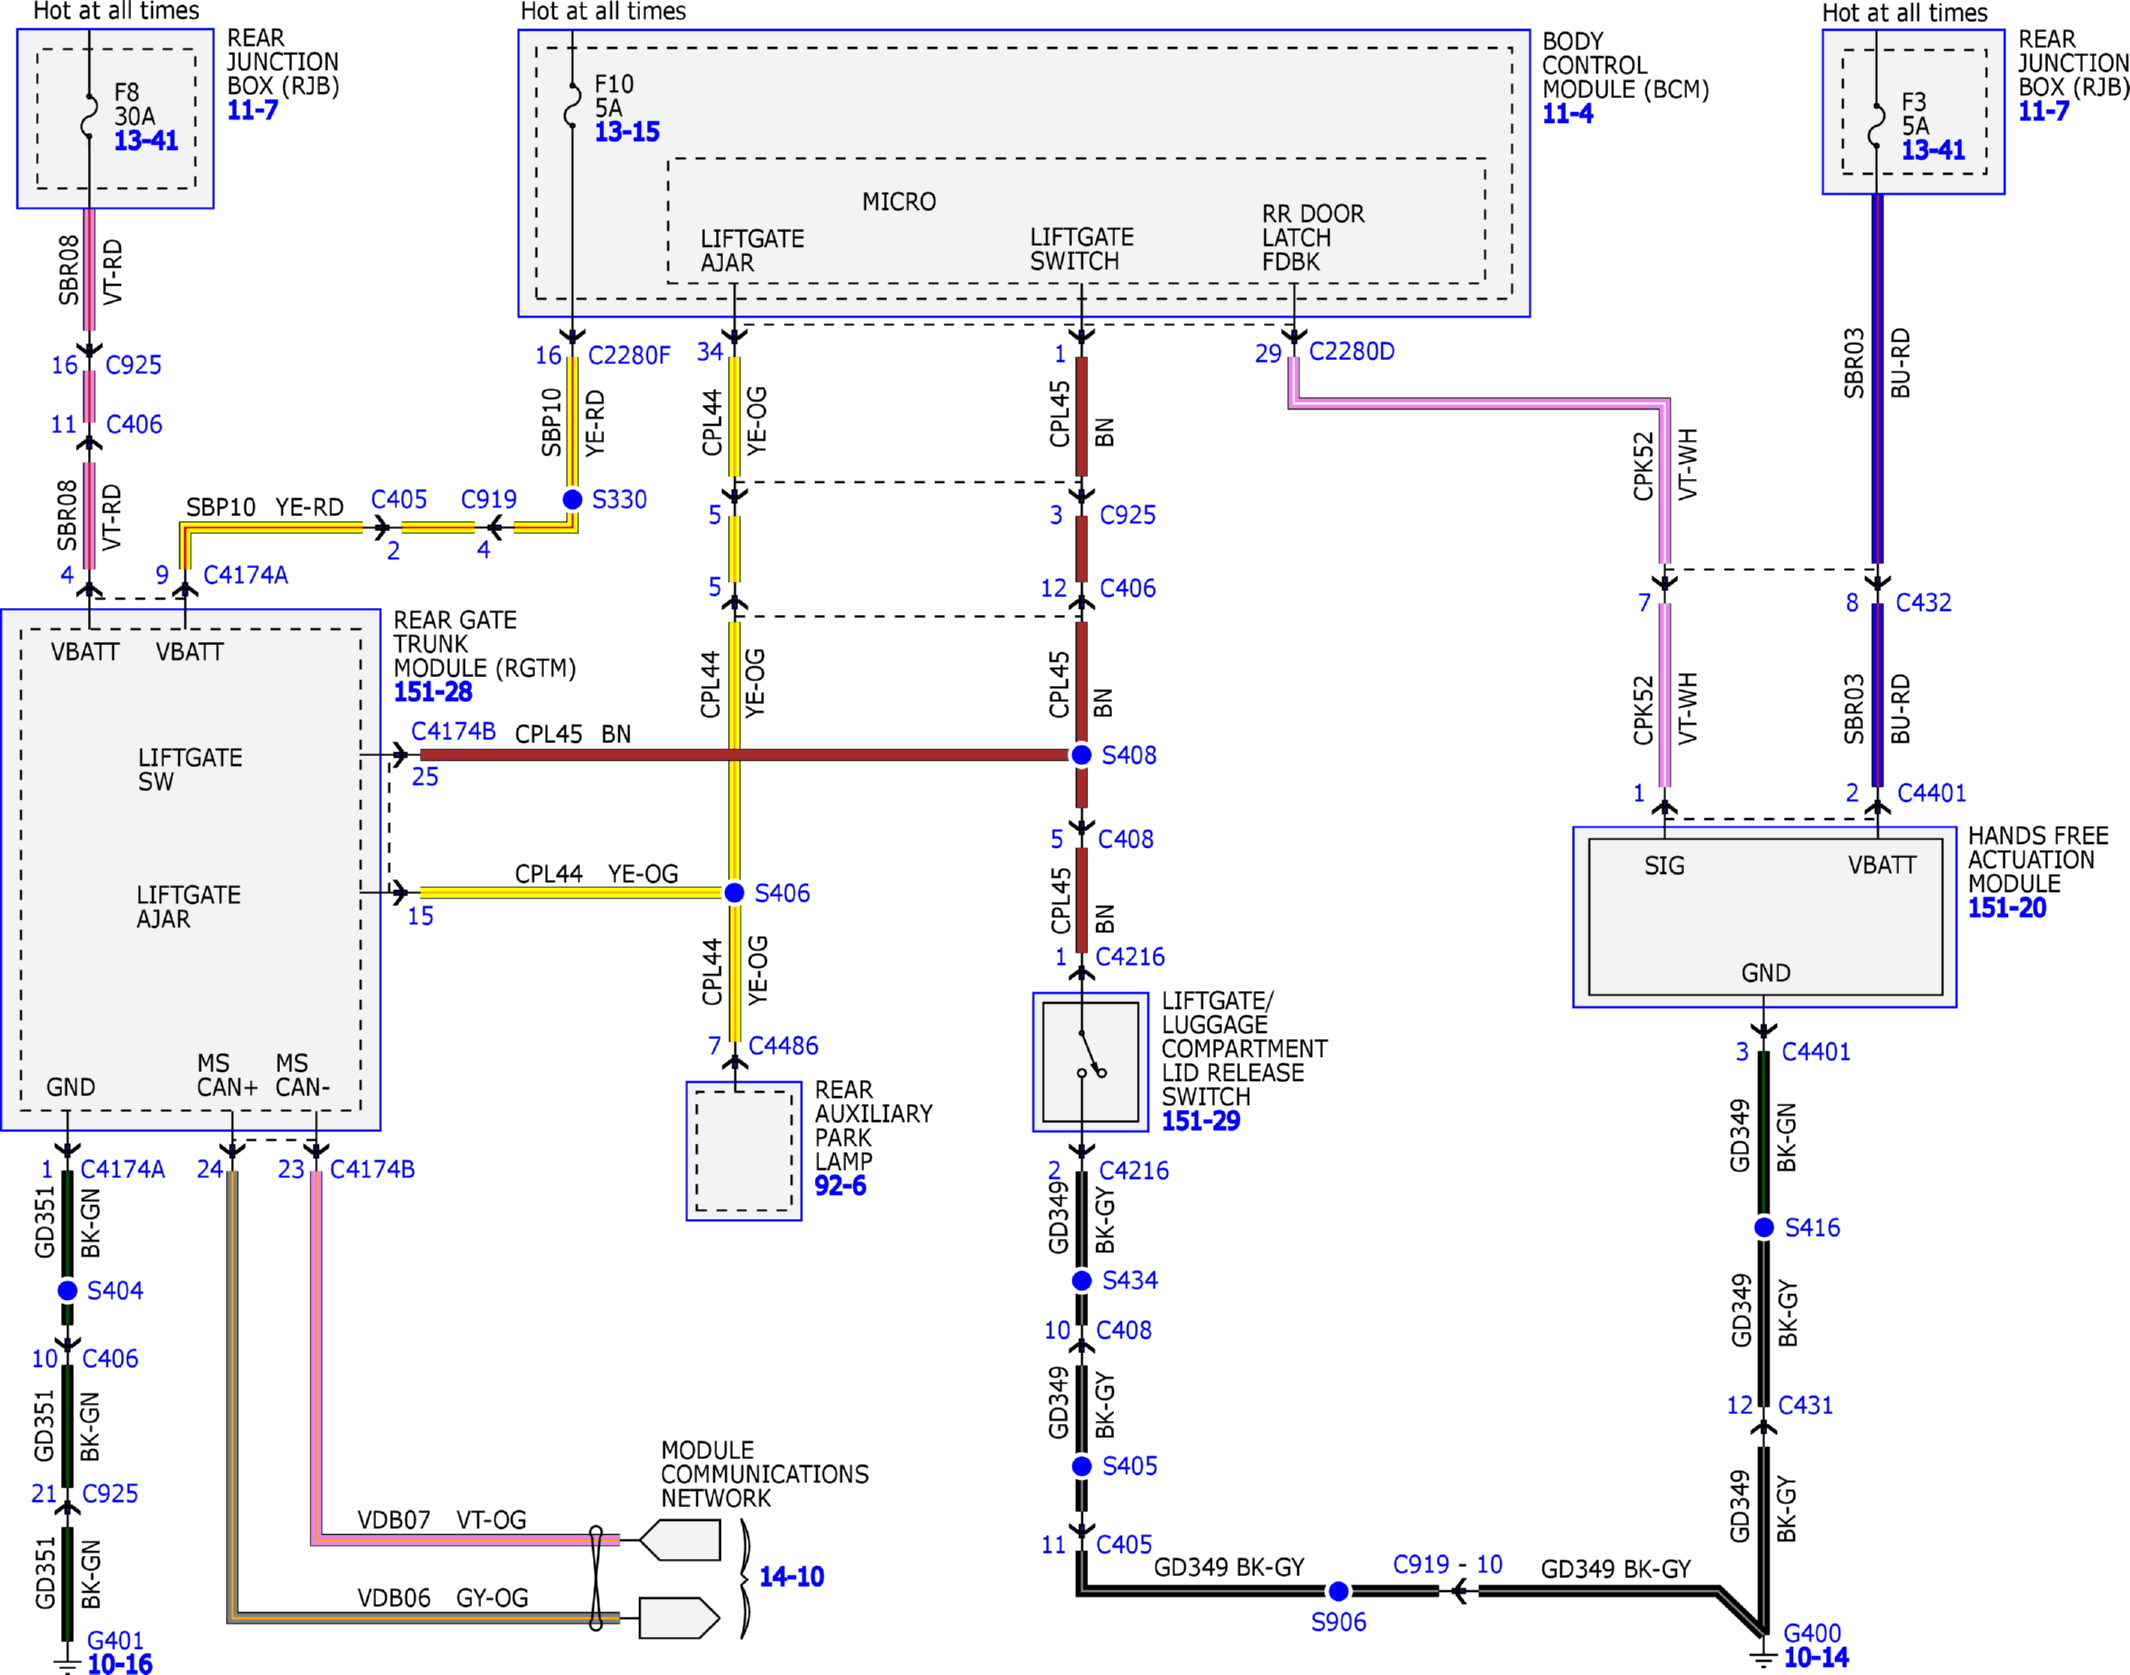Select the 'BODY CONTROL MODULE (BCM)' title
The width and height of the screenshot is (2130, 1675).
1625,66
